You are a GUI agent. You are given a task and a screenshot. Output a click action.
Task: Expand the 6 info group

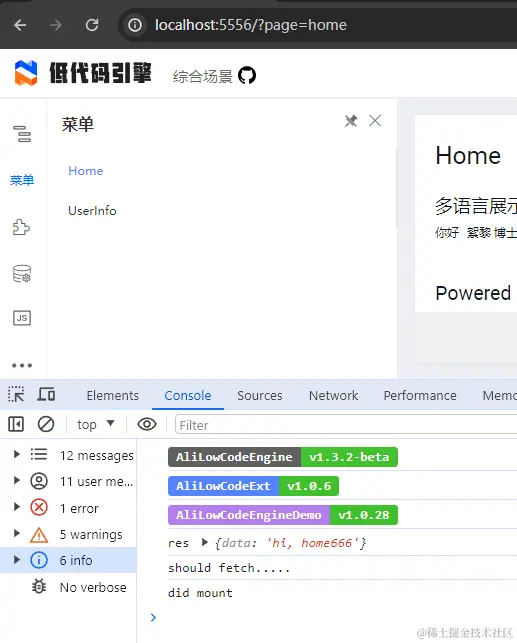(17, 560)
